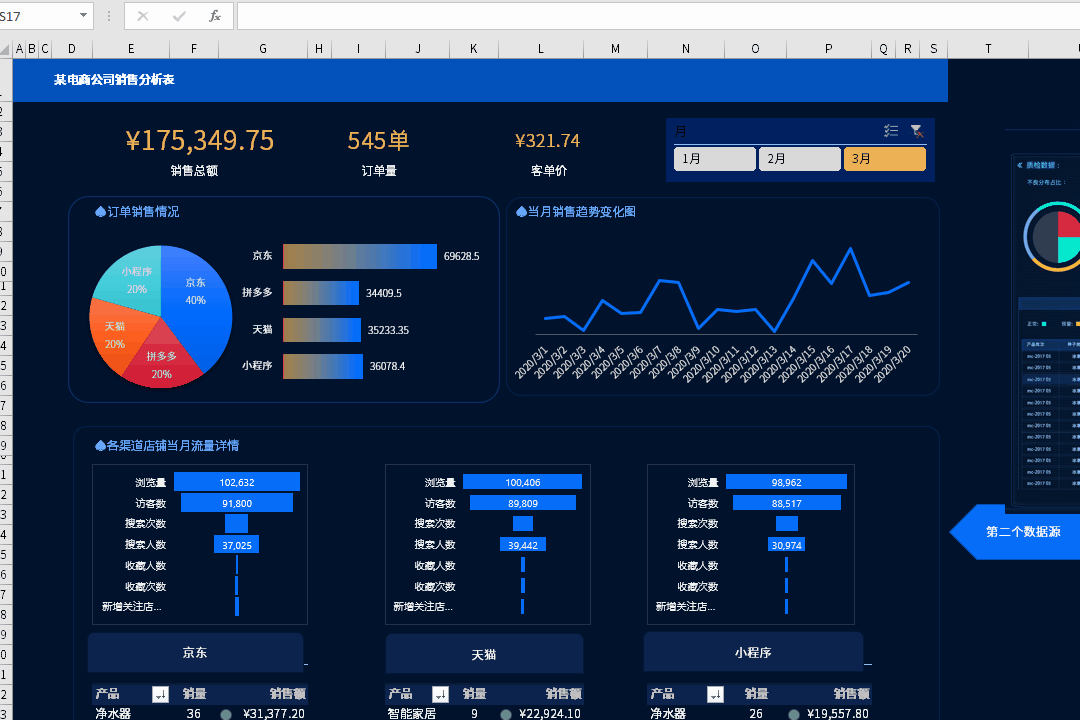Open the 小程序 product filter dropdown

(716, 694)
